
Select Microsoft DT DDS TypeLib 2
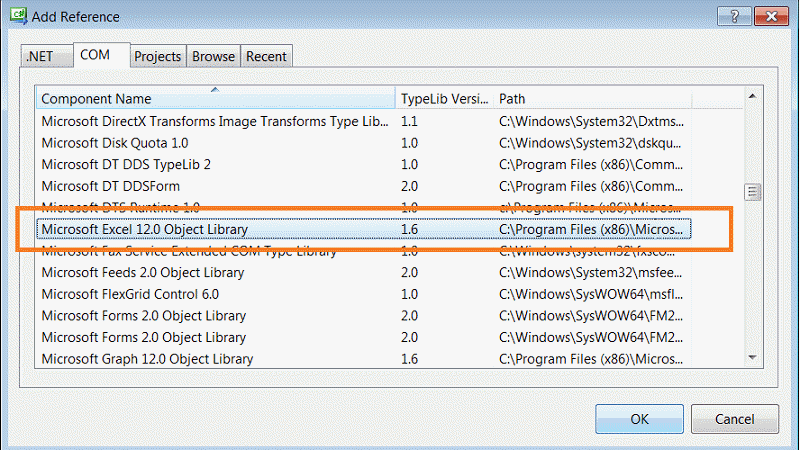(x=364, y=165)
